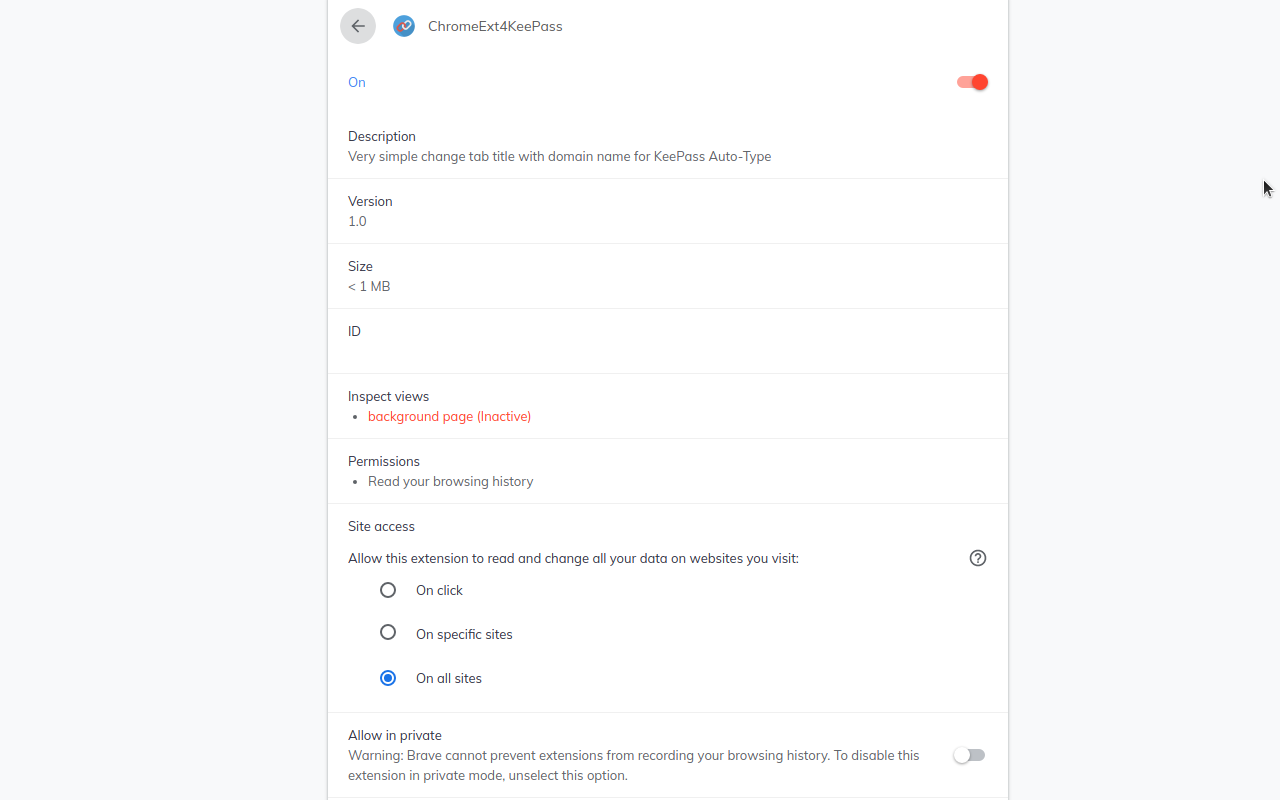The height and width of the screenshot is (800, 1280).
Task: Click the Size field showing less than 1 MB
Action: point(369,286)
